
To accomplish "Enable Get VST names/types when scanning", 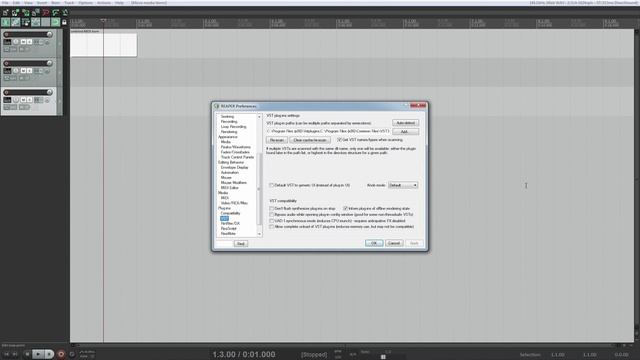I will click(339, 140).
